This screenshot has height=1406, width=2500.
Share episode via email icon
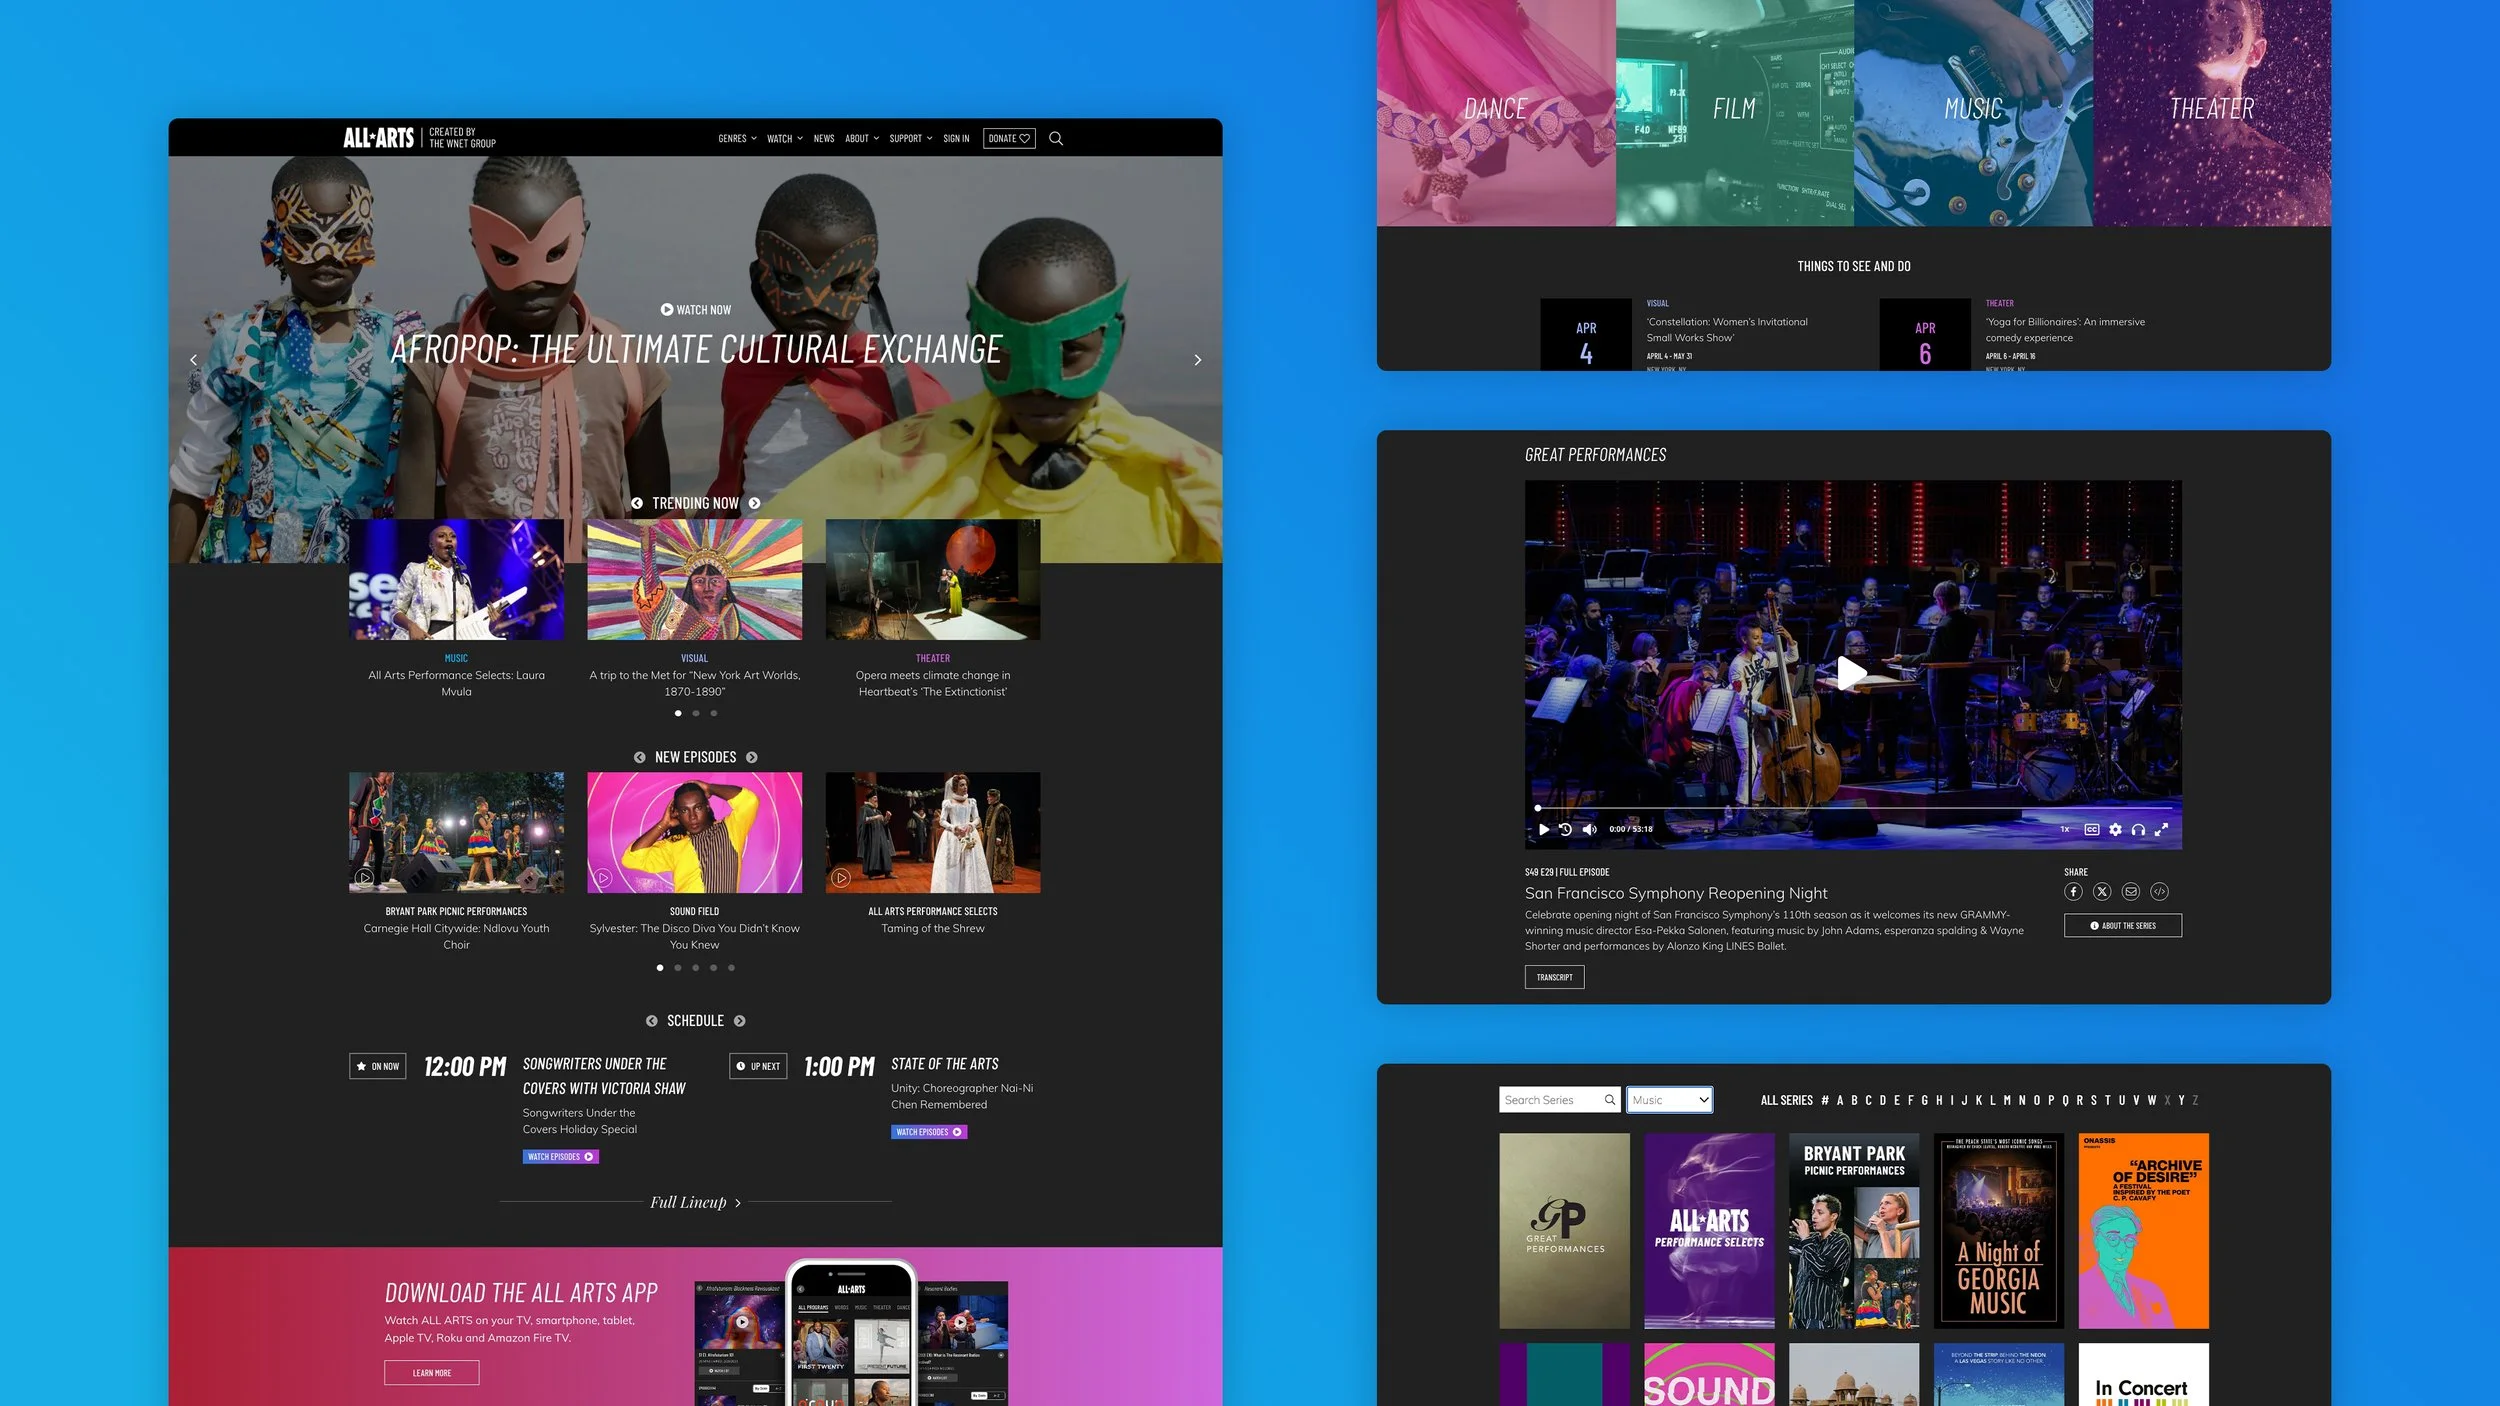2131,891
